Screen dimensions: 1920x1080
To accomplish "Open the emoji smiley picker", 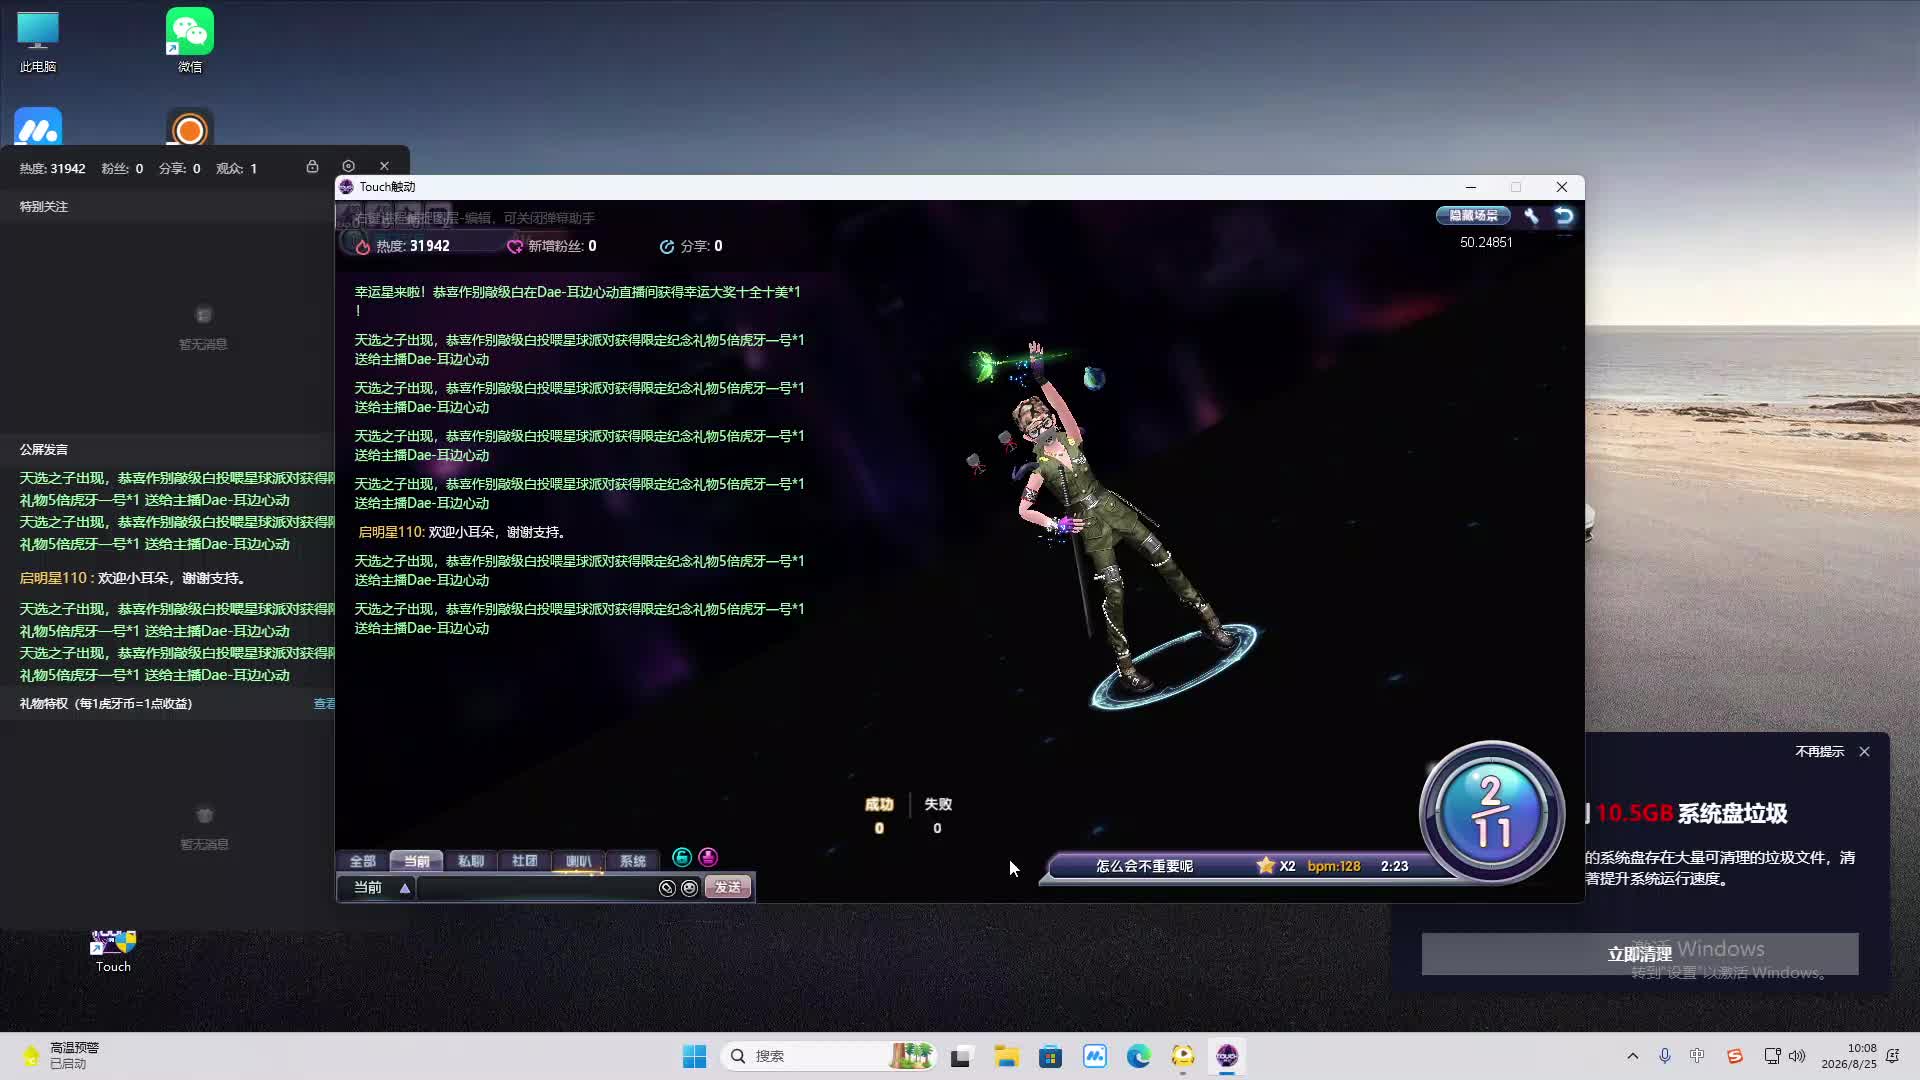I will pos(689,888).
